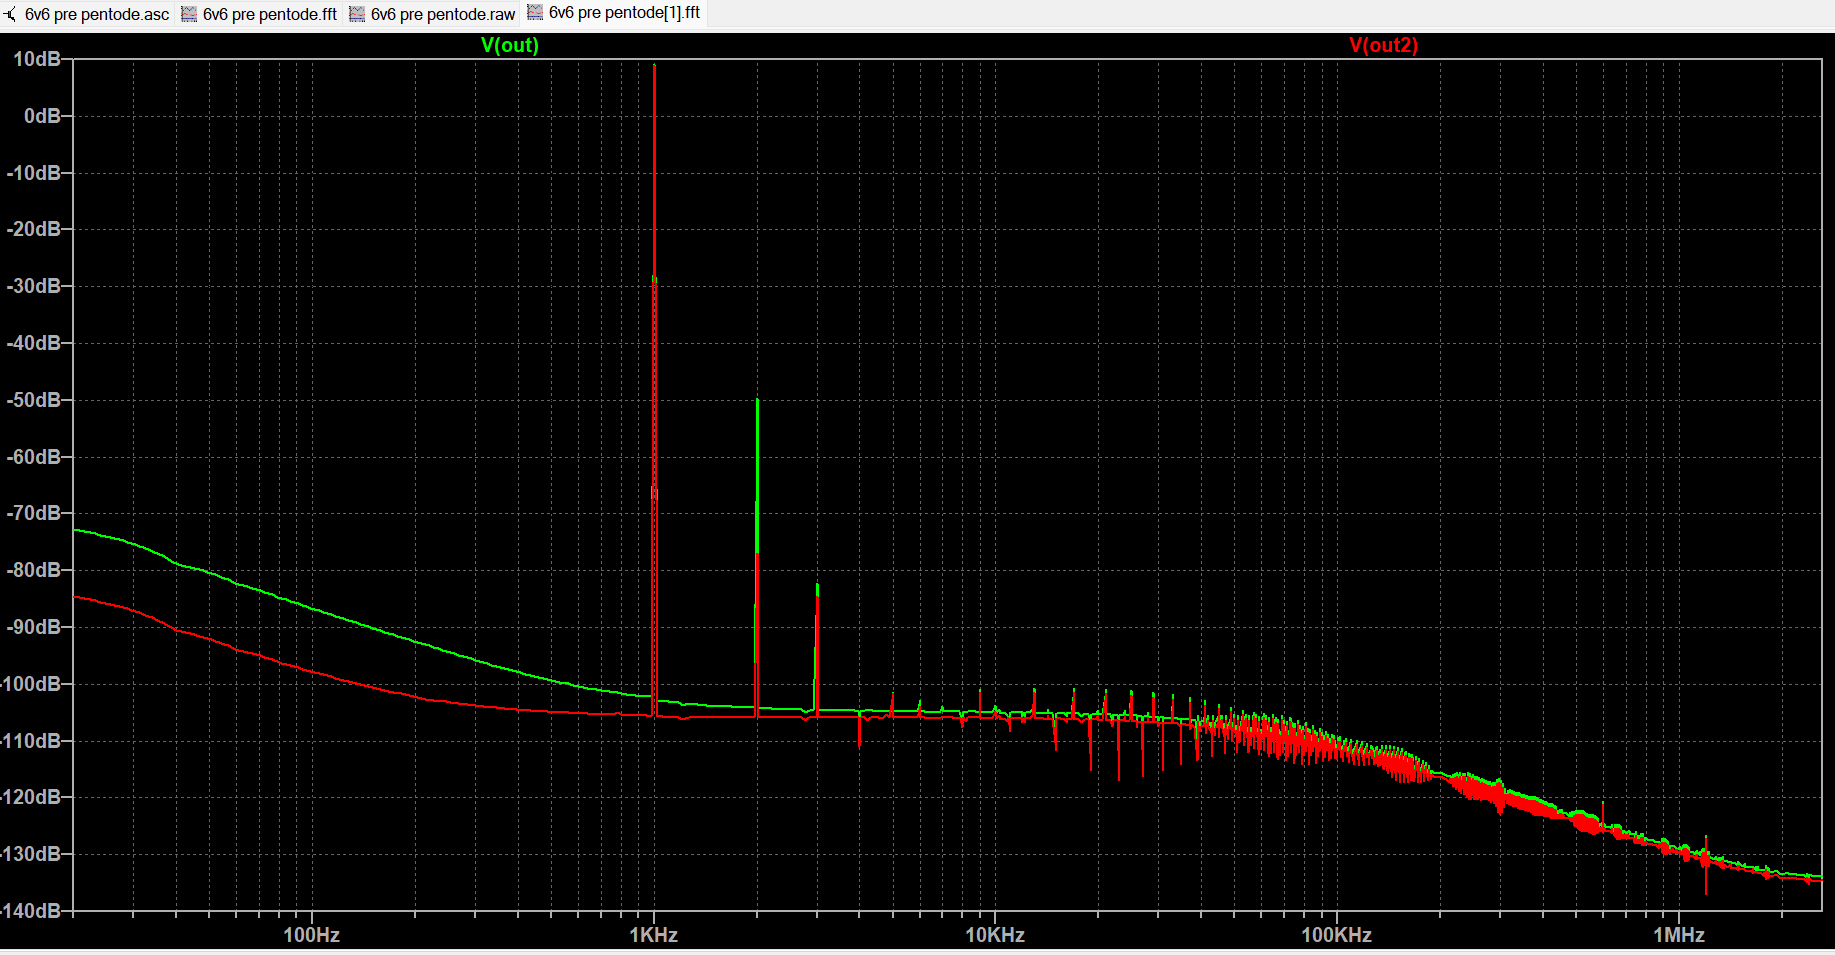Click the top of the 1KHz fundamental spike
Image resolution: width=1835 pixels, height=955 pixels.
pyautogui.click(x=654, y=67)
